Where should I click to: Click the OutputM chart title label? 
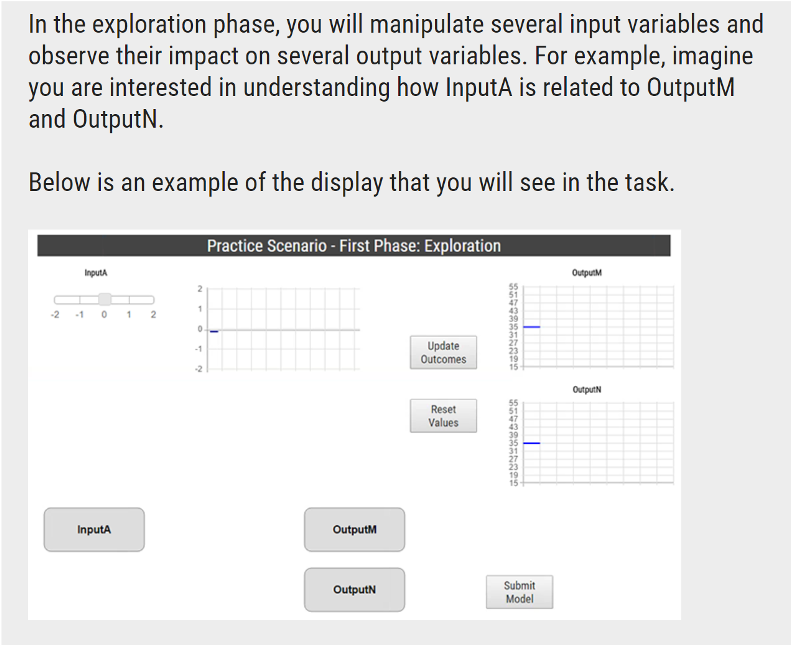(x=587, y=273)
